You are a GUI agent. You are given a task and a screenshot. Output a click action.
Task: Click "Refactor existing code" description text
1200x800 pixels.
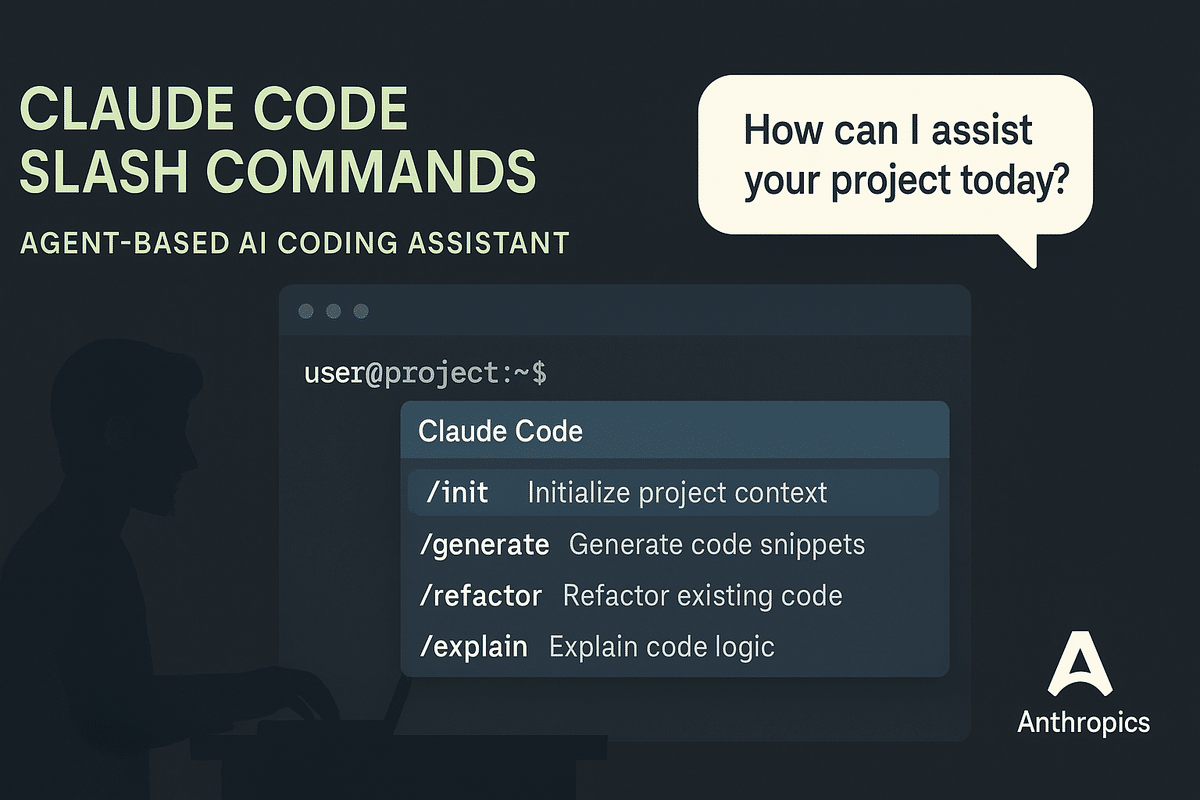(702, 596)
